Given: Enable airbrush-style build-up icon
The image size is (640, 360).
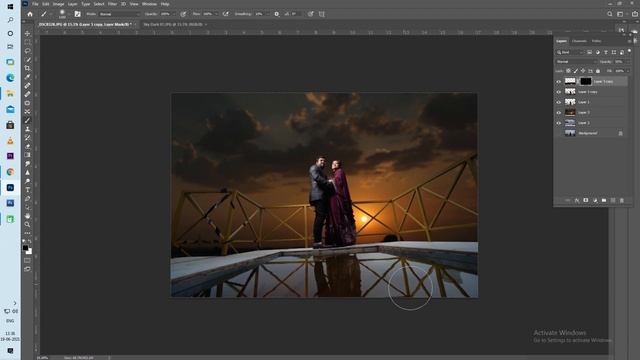Looking at the screenshot, I should coord(226,14).
